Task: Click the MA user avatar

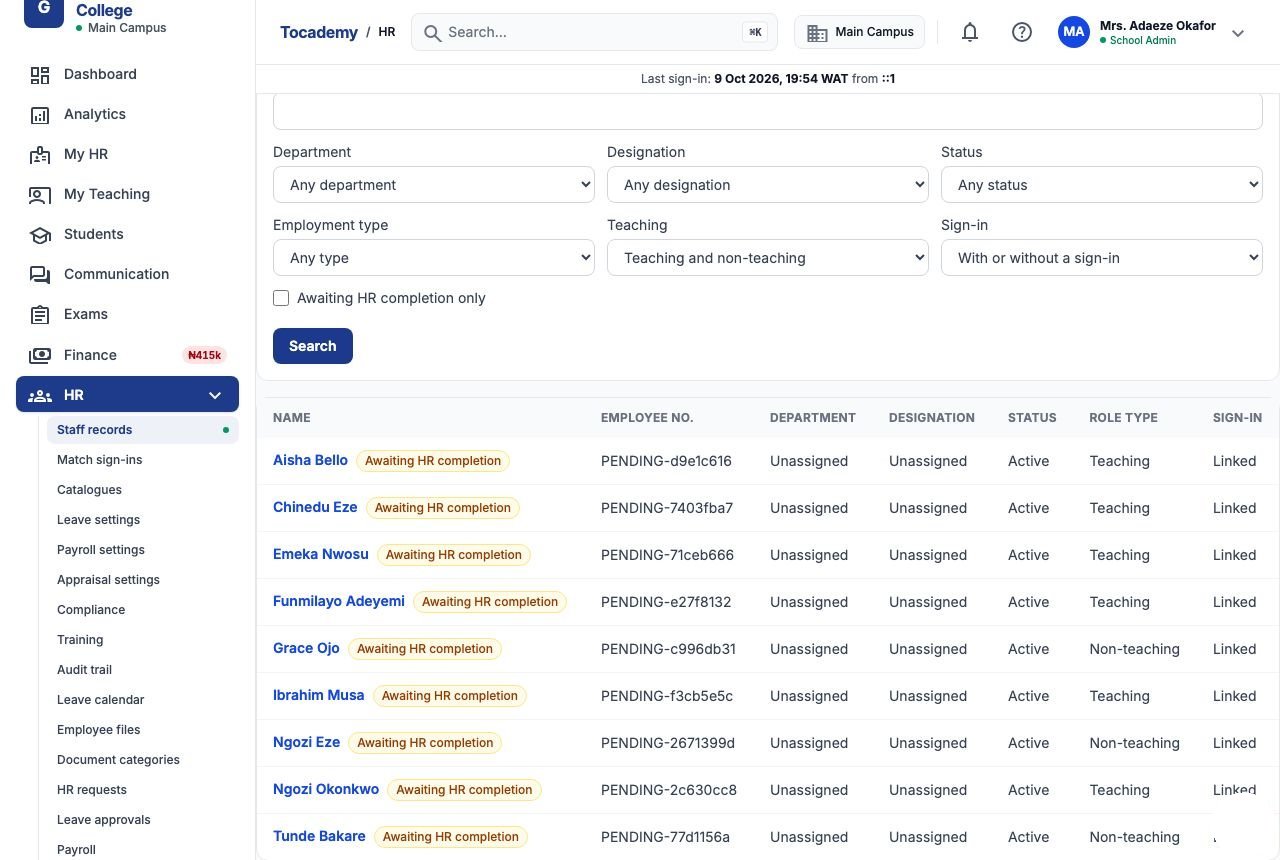Action: click(x=1074, y=32)
